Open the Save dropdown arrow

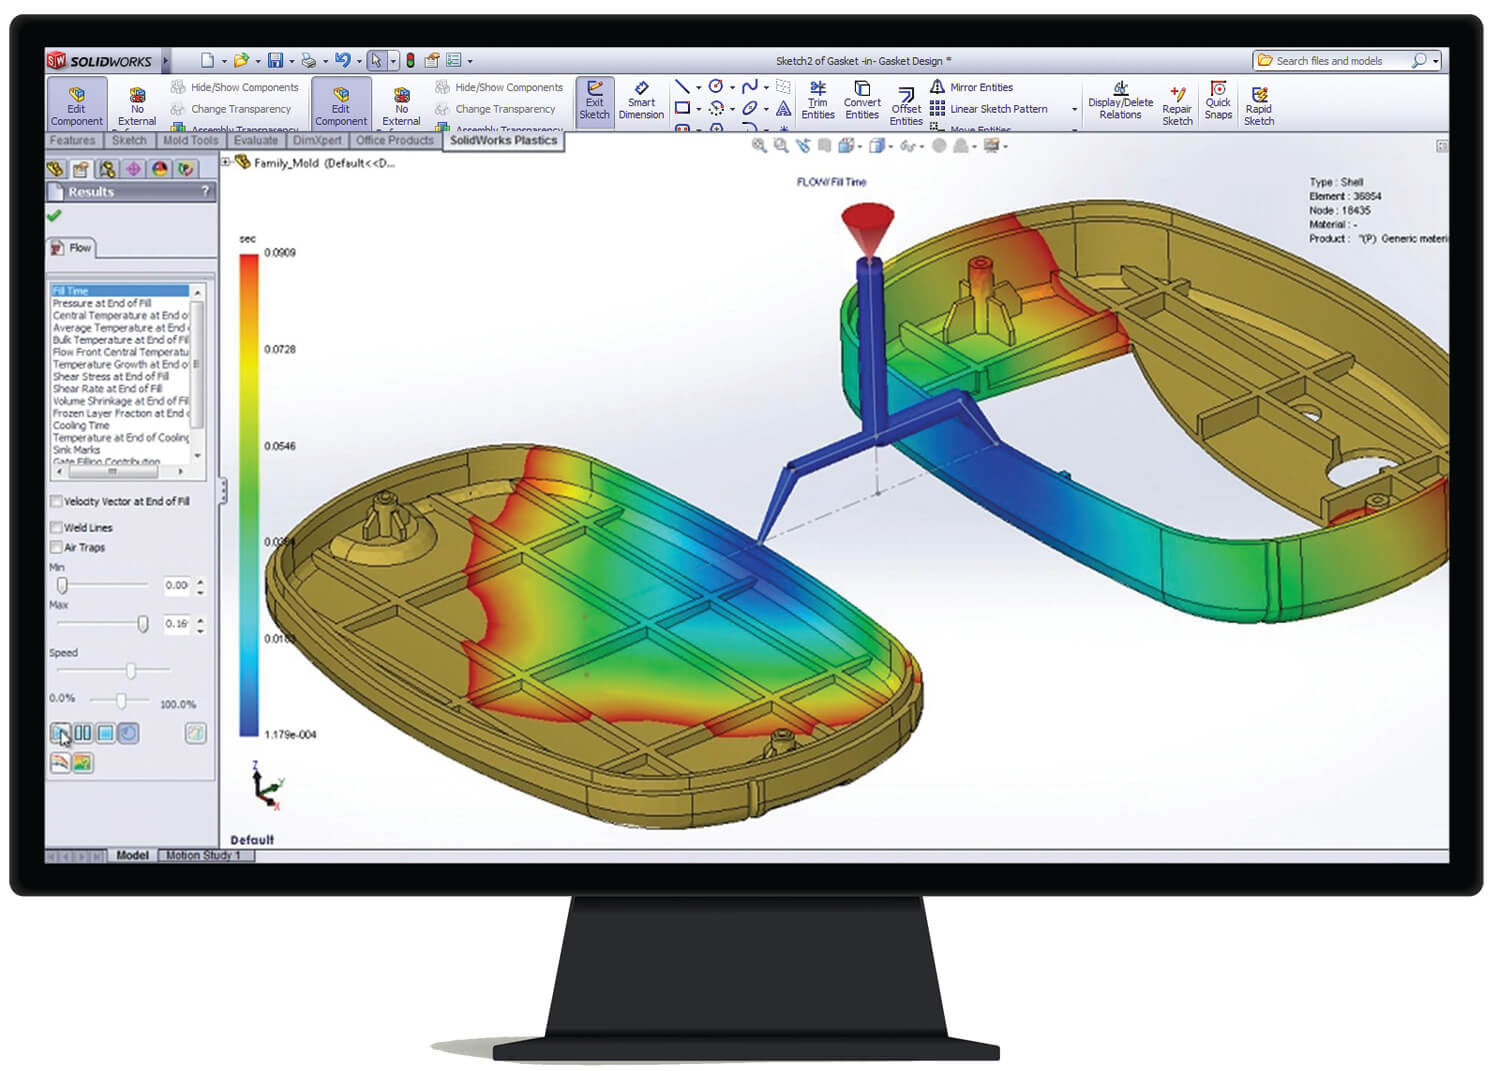(291, 62)
